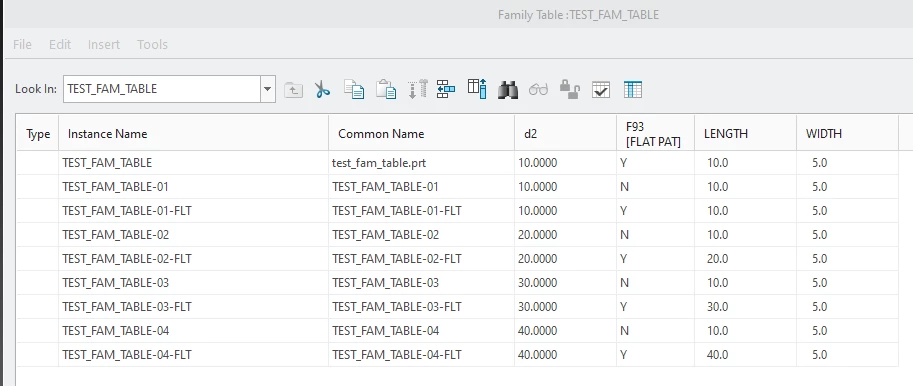Screen dimensions: 913x386
Task: Click the Edit table with Excel icon
Action: pos(632,90)
